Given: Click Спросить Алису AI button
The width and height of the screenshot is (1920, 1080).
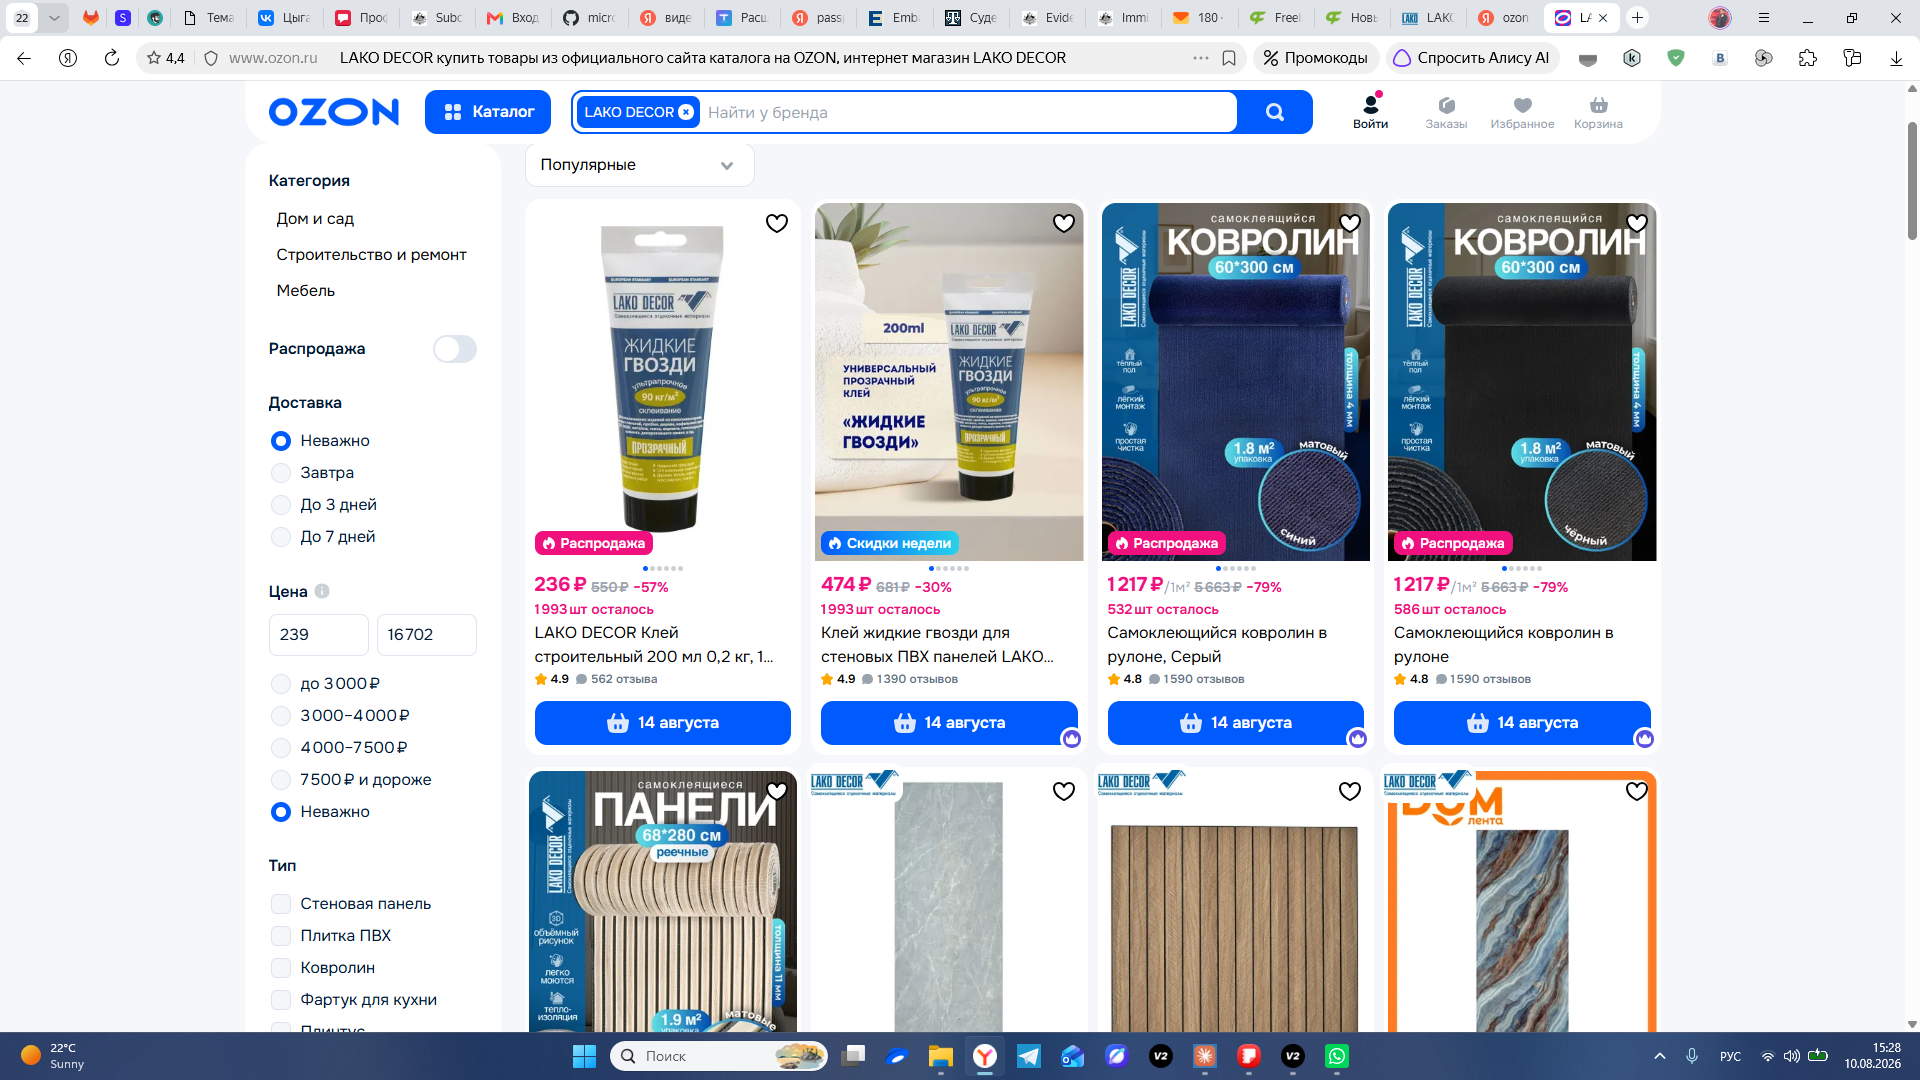Looking at the screenshot, I should tap(1471, 58).
